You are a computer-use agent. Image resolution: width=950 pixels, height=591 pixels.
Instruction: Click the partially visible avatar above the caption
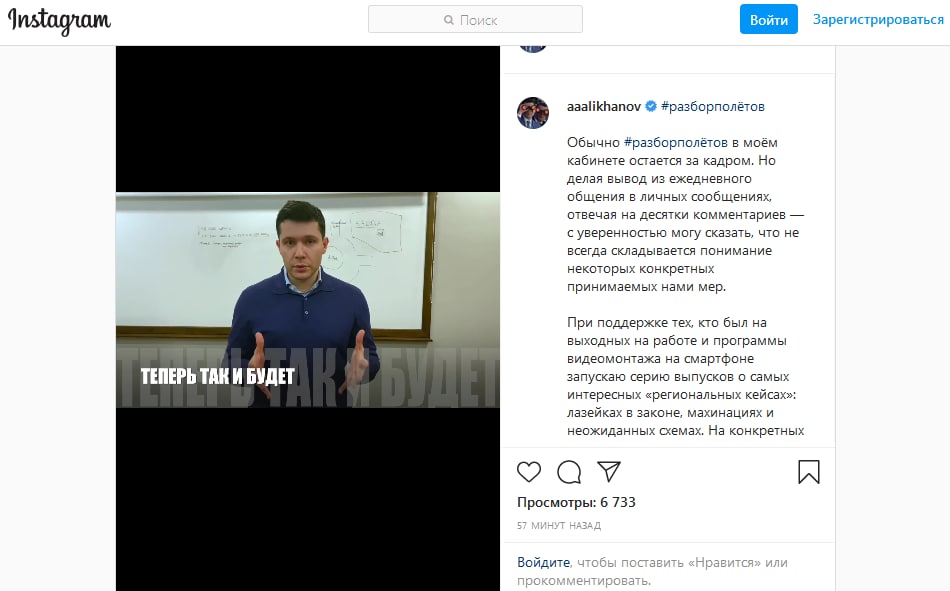click(x=533, y=49)
